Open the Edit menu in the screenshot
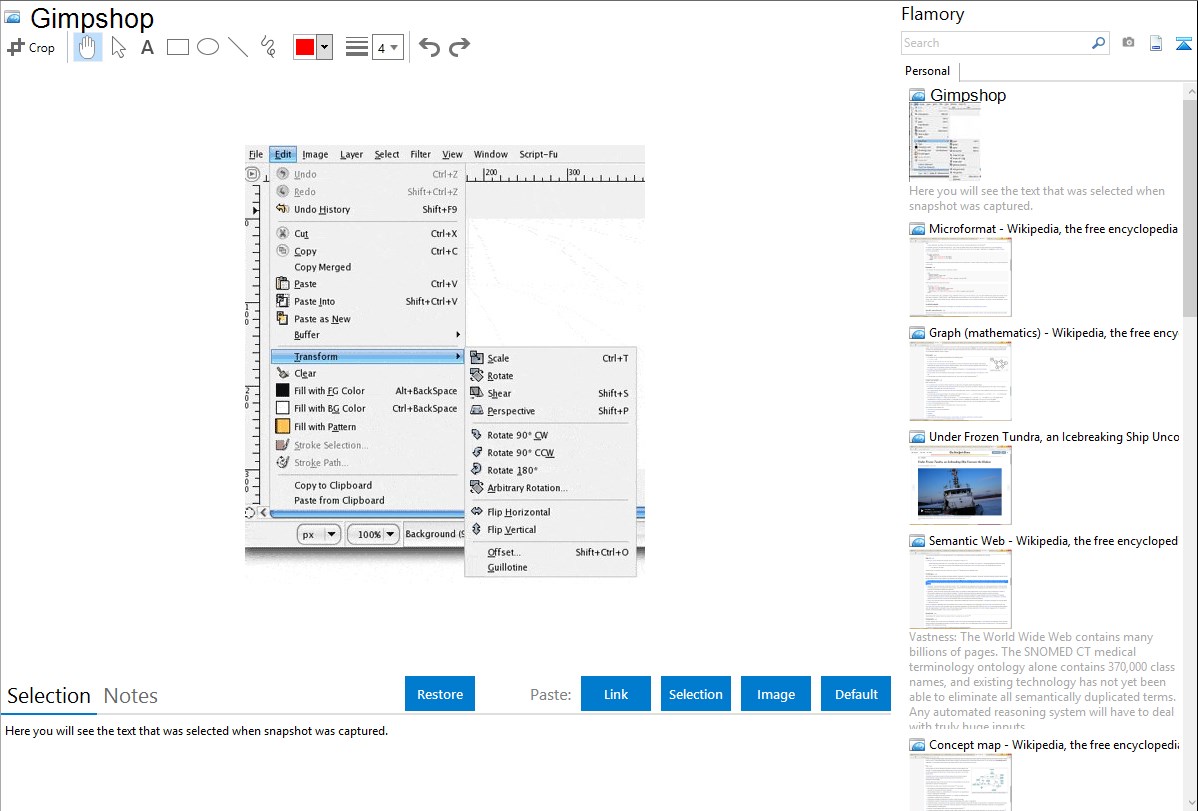 click(283, 154)
